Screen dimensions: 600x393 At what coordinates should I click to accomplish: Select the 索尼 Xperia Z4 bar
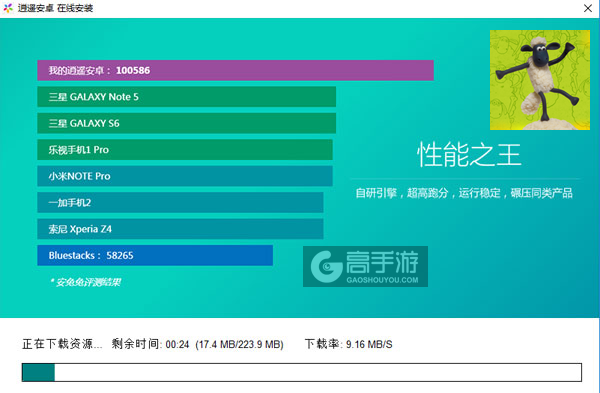pos(180,229)
